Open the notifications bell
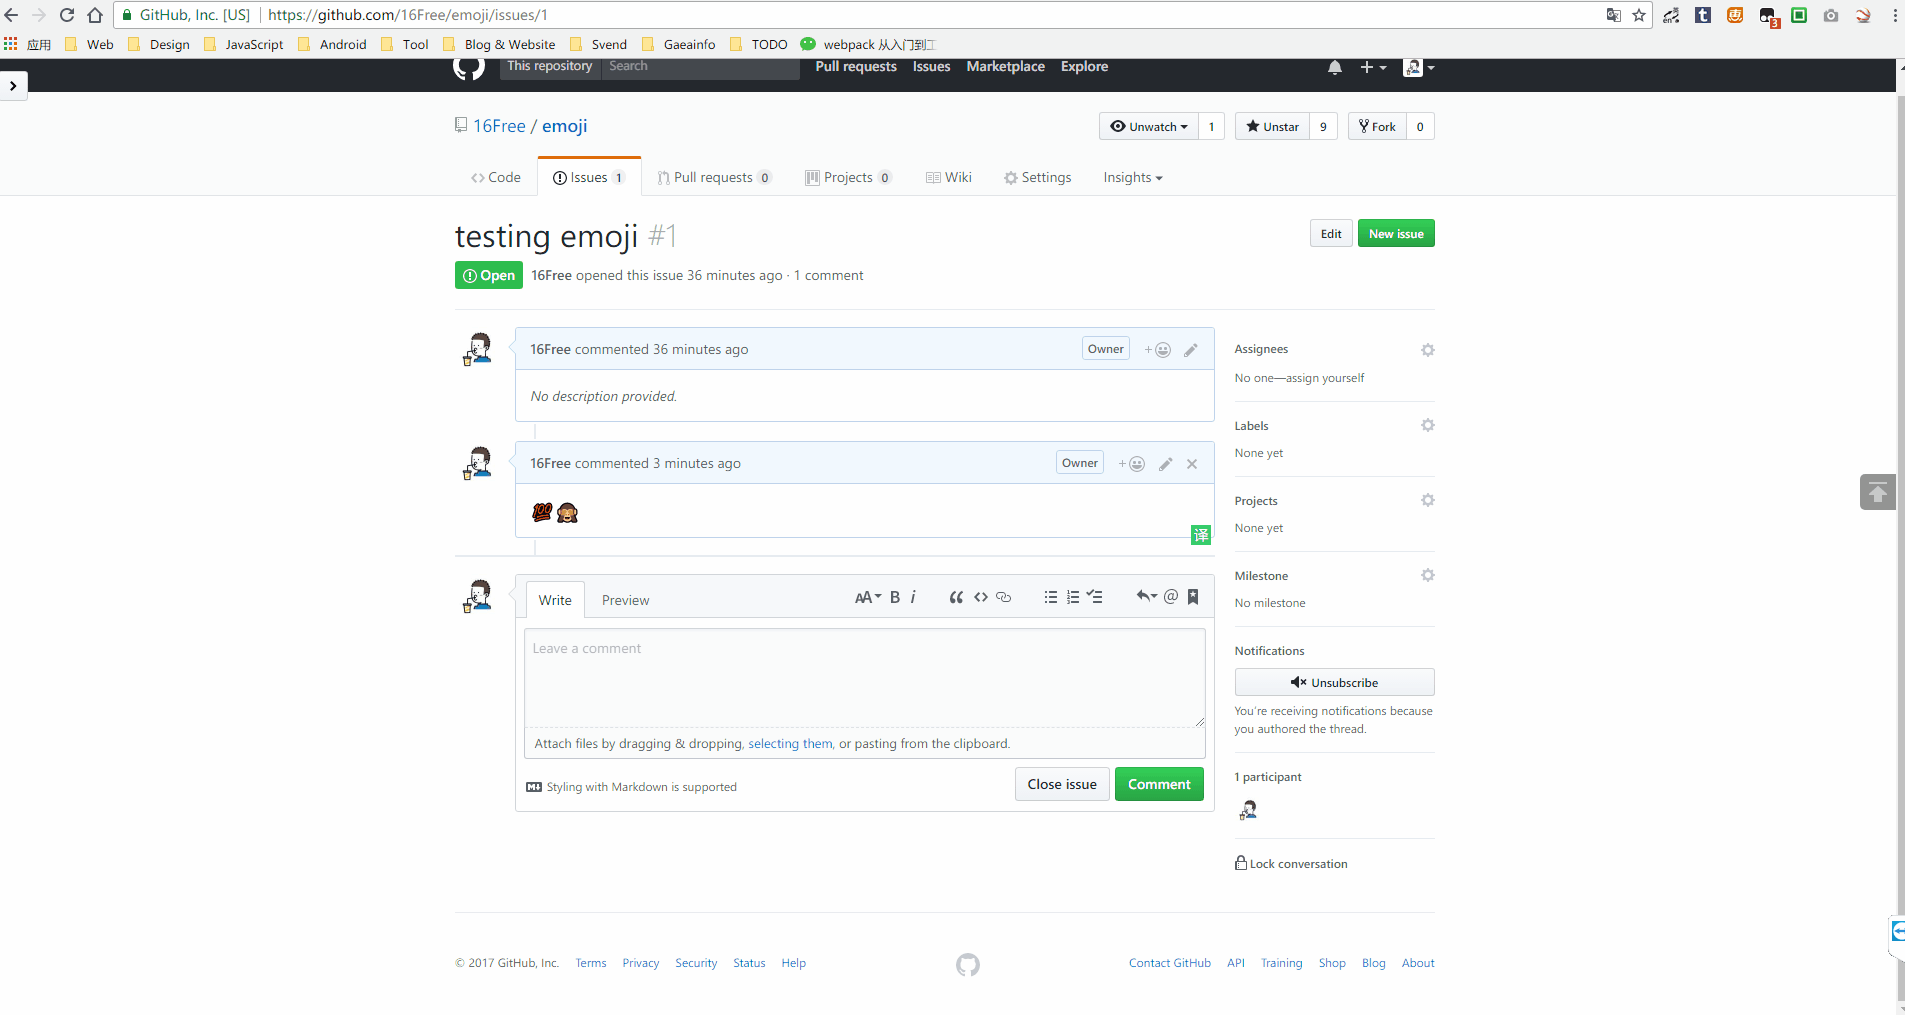 [1335, 67]
